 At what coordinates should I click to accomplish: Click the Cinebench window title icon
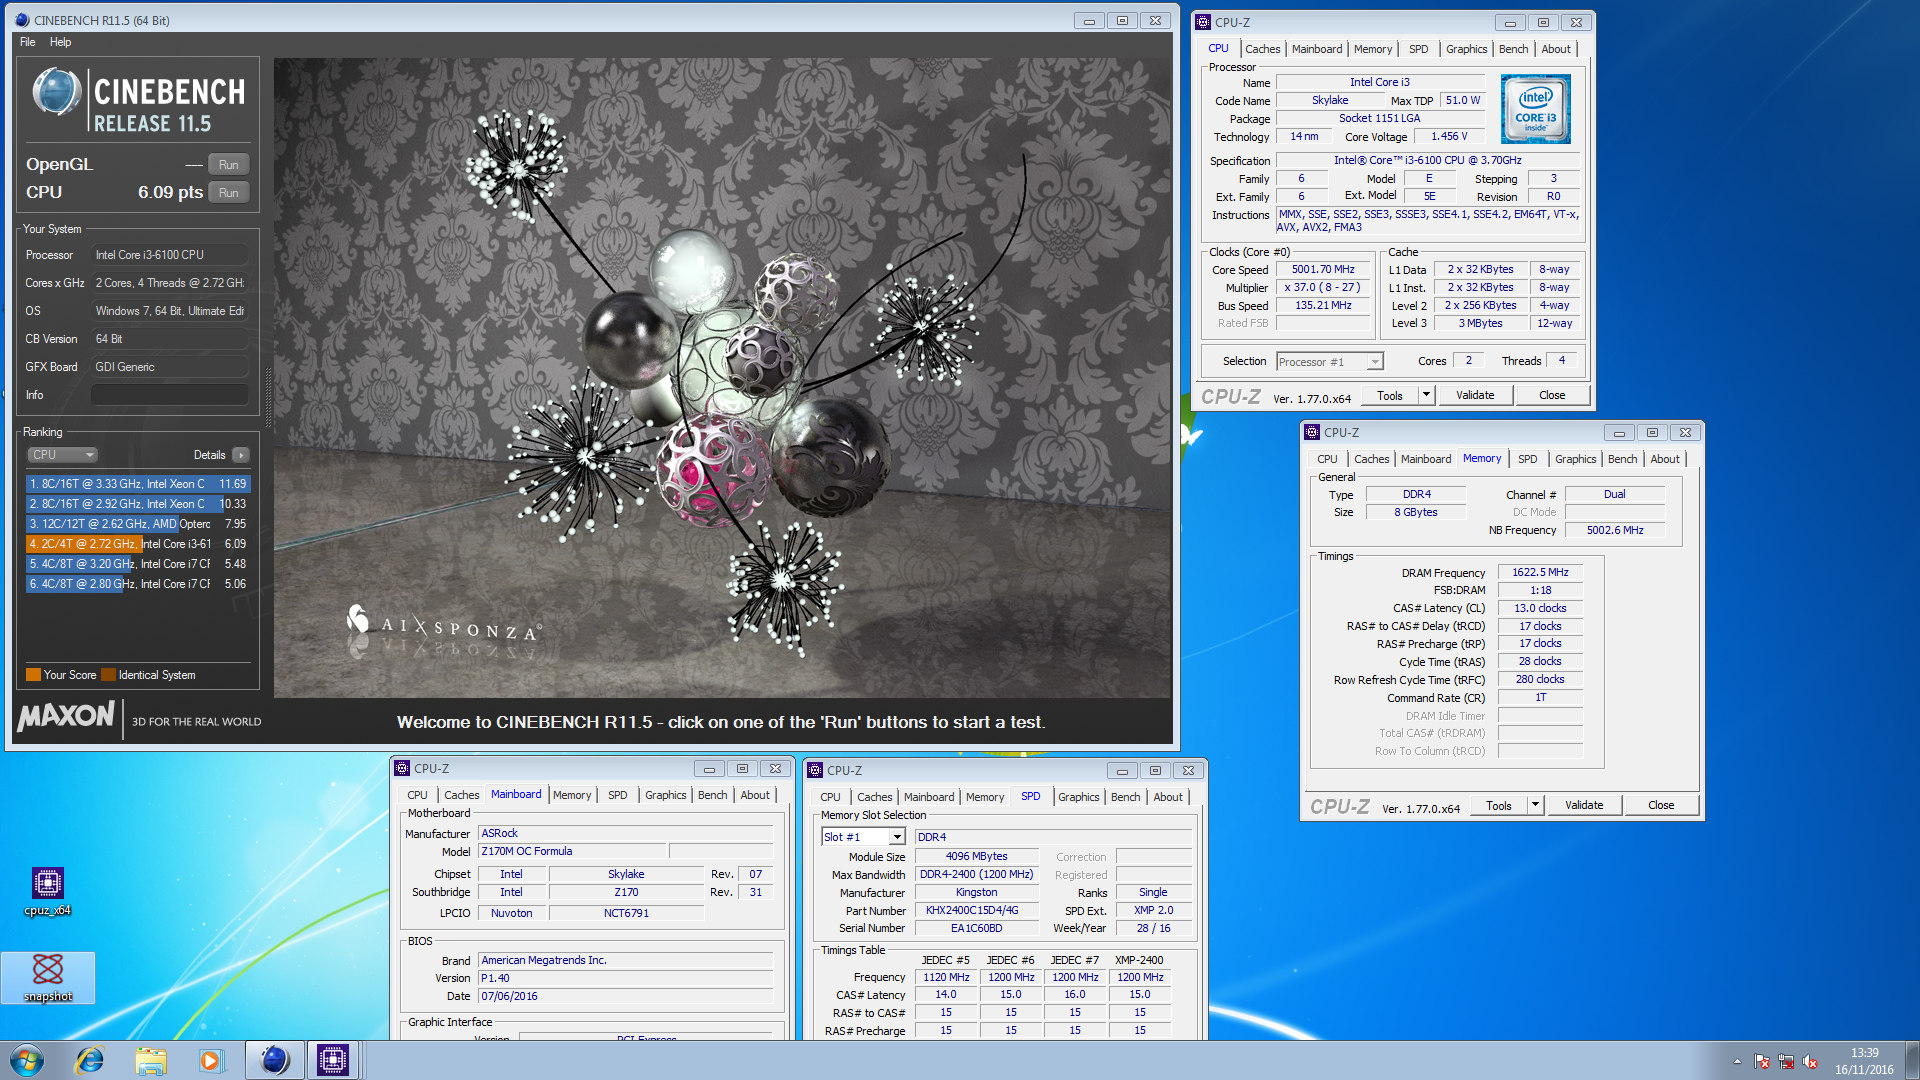pos(22,20)
